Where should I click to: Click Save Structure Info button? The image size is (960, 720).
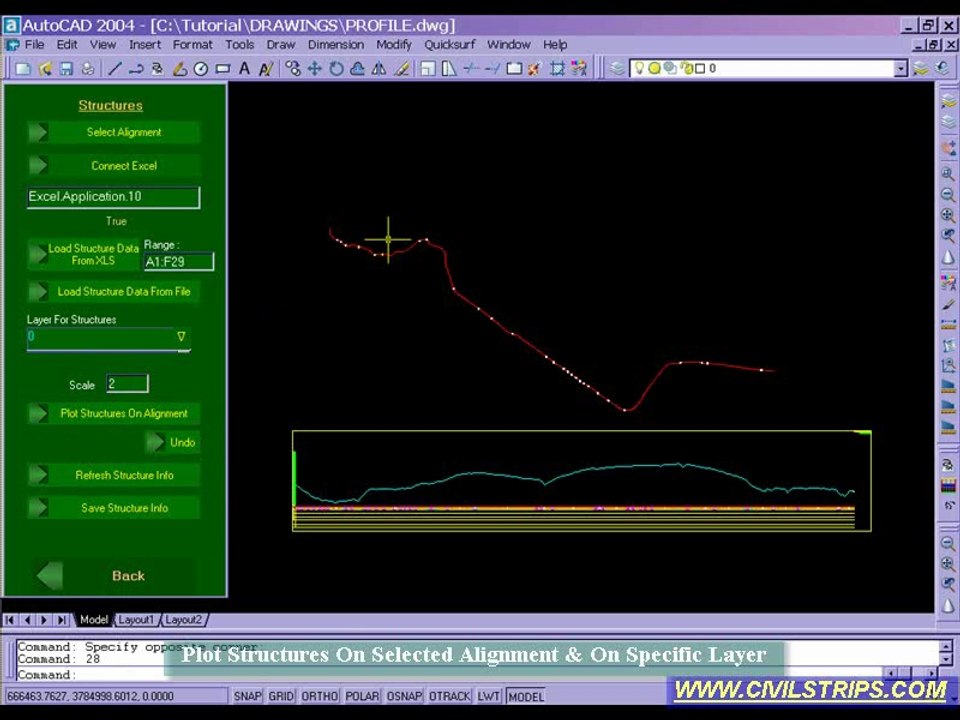pos(114,508)
